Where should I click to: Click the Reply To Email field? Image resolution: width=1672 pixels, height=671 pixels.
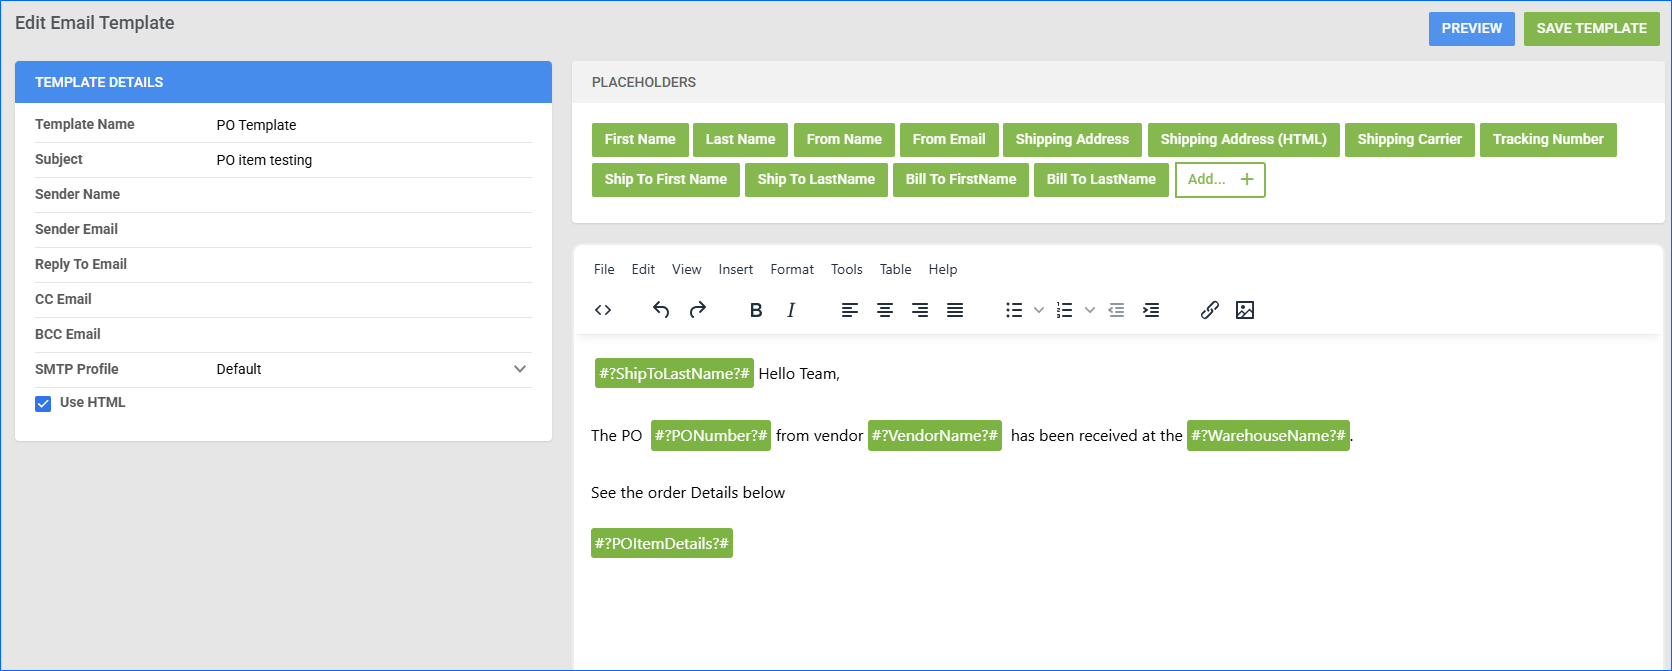click(x=374, y=265)
